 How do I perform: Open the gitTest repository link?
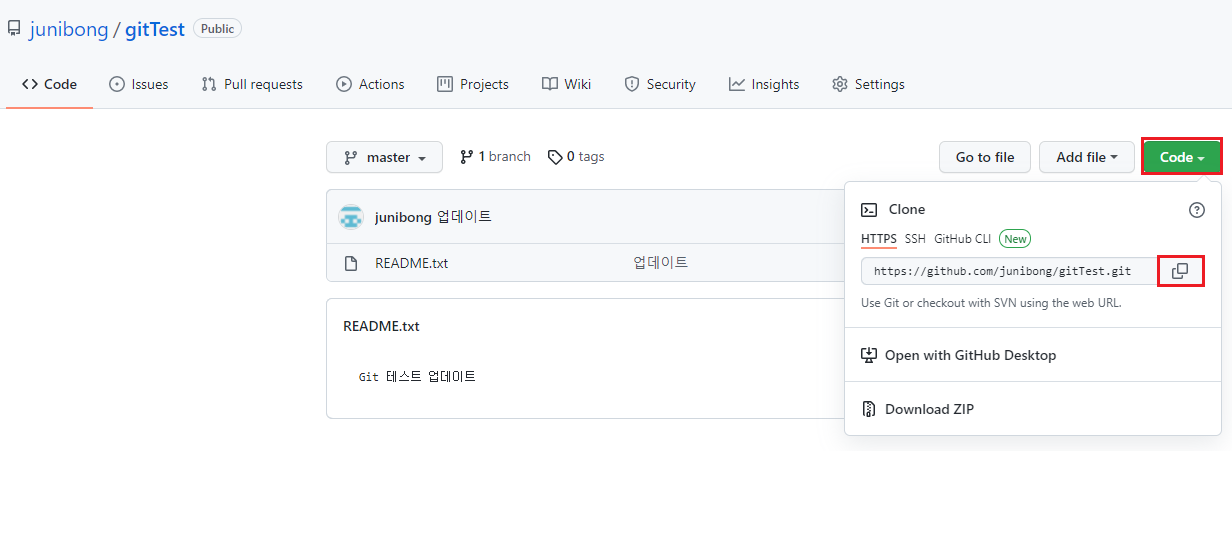click(x=155, y=29)
